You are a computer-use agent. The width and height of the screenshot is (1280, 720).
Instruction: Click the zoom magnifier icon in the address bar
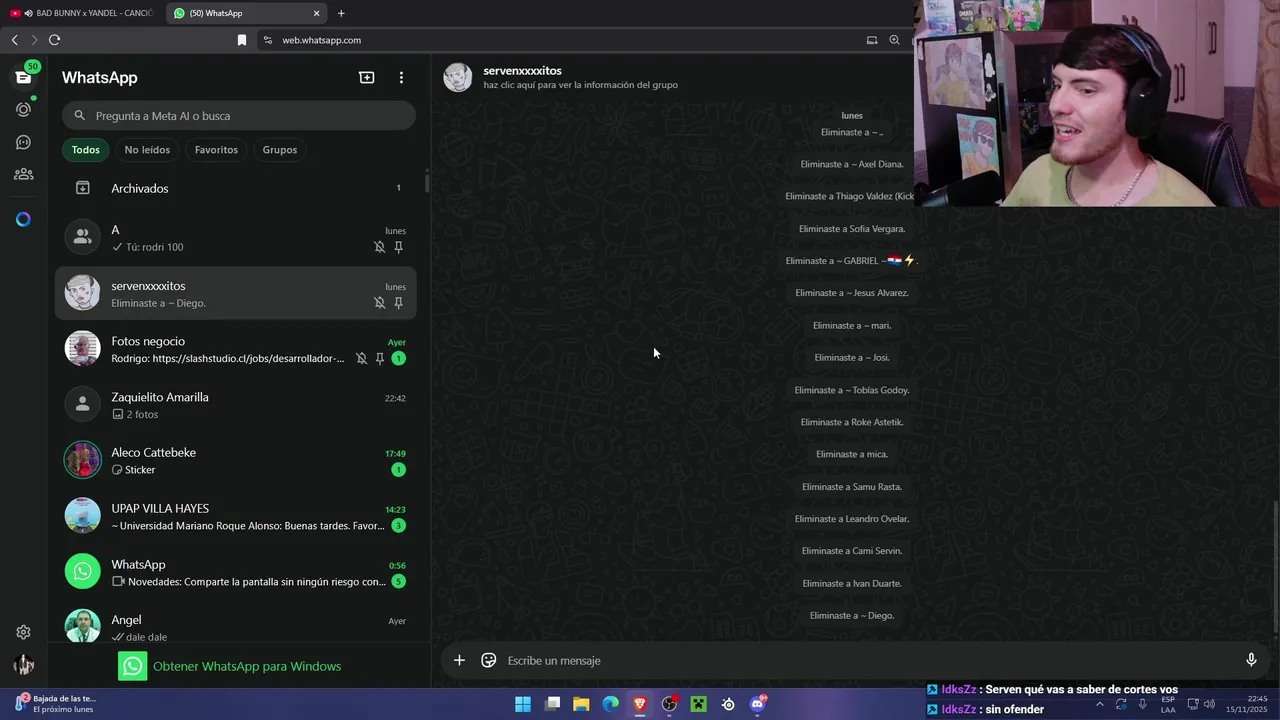pyautogui.click(x=895, y=40)
